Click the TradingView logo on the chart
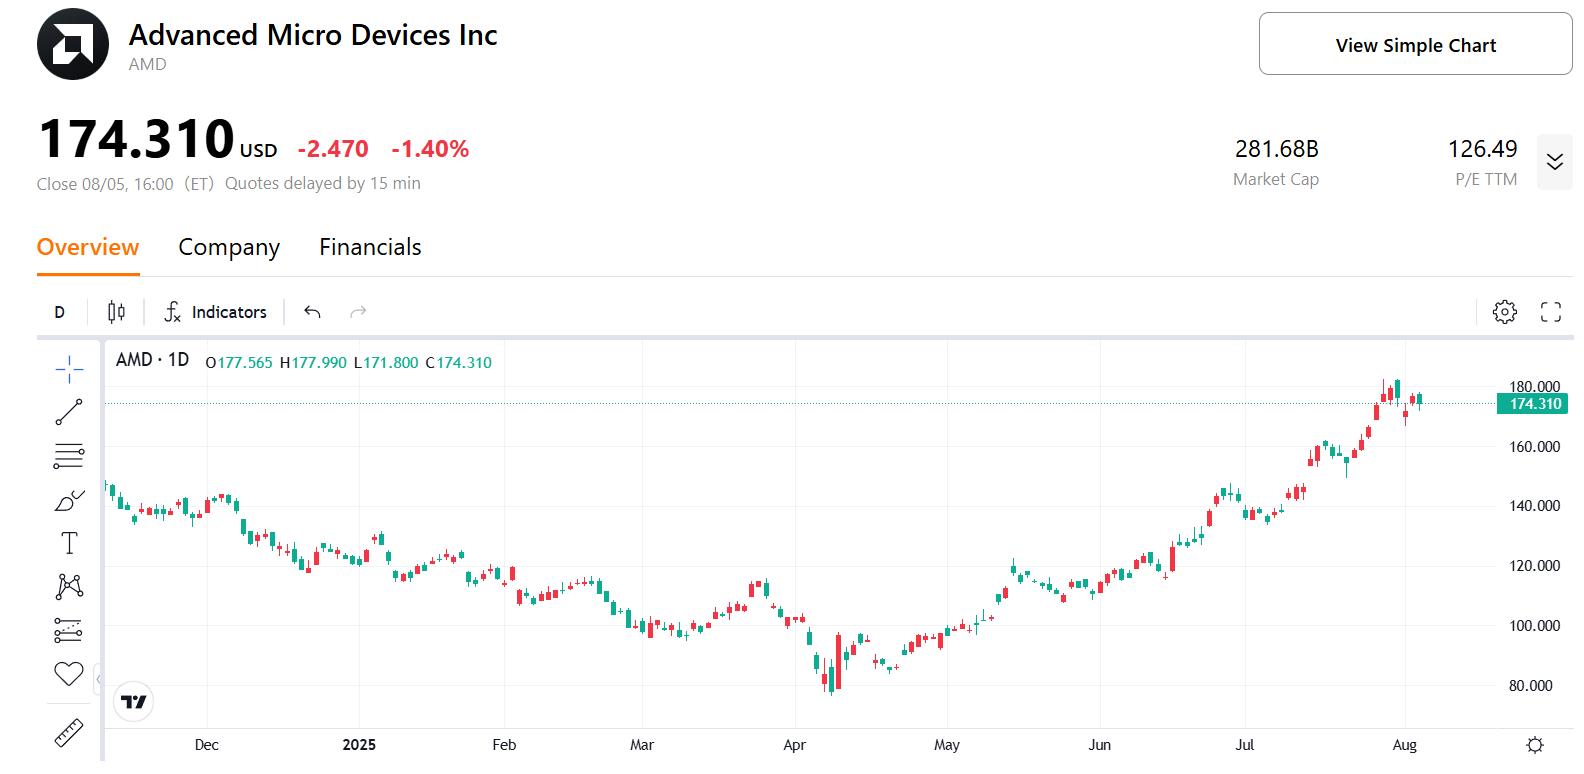 (x=133, y=701)
